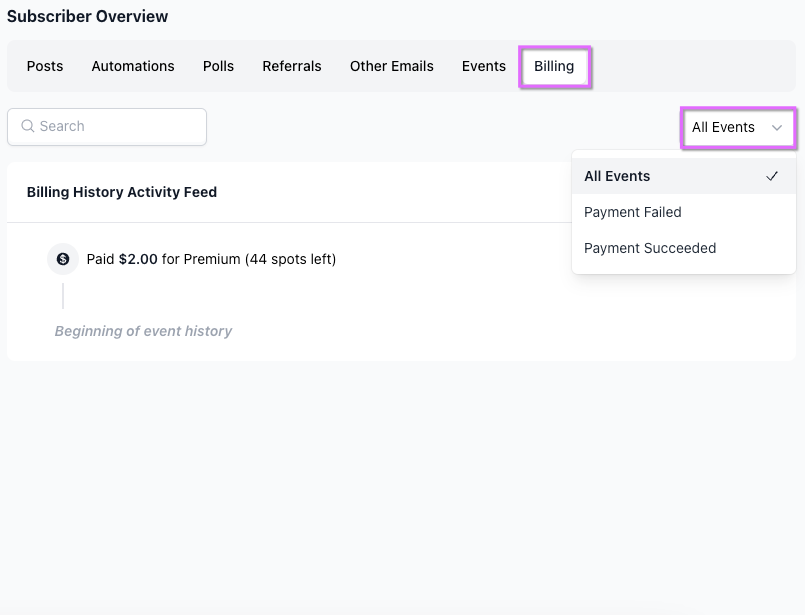805x615 pixels.
Task: Switch to the Posts tab
Action: (45, 66)
